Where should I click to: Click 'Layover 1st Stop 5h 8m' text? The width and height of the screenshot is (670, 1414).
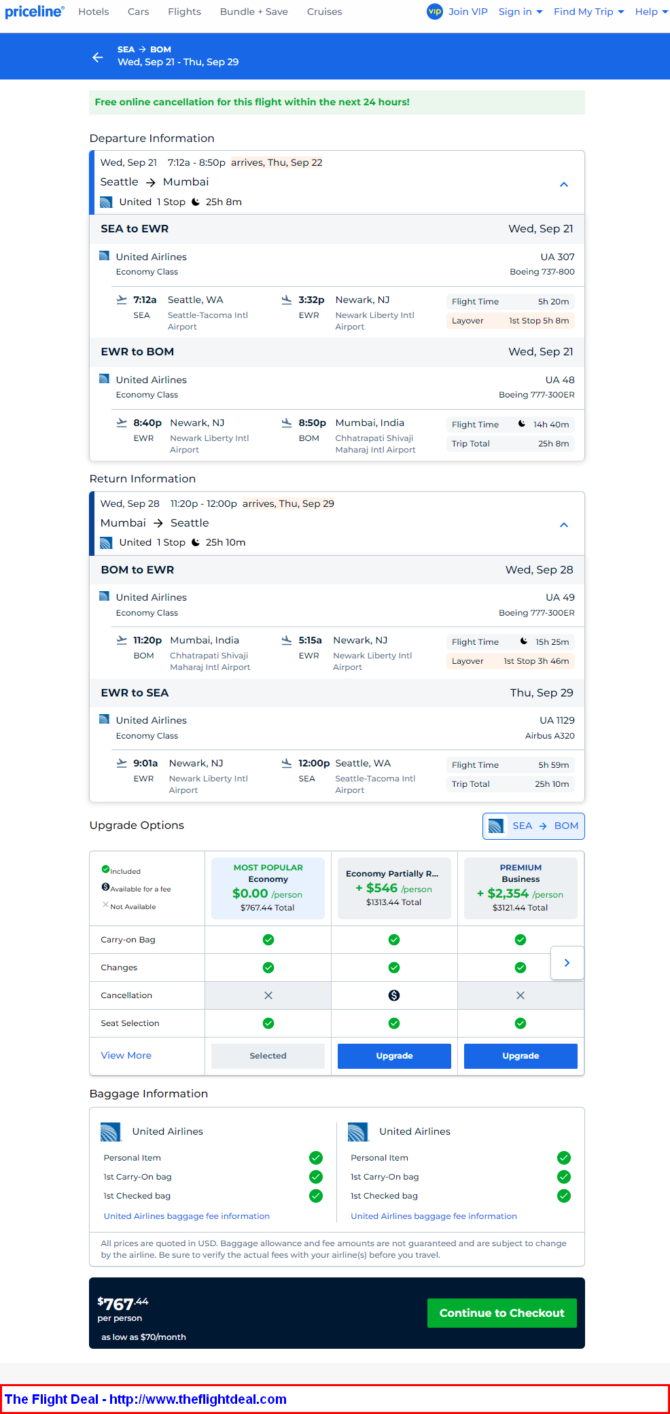click(510, 321)
